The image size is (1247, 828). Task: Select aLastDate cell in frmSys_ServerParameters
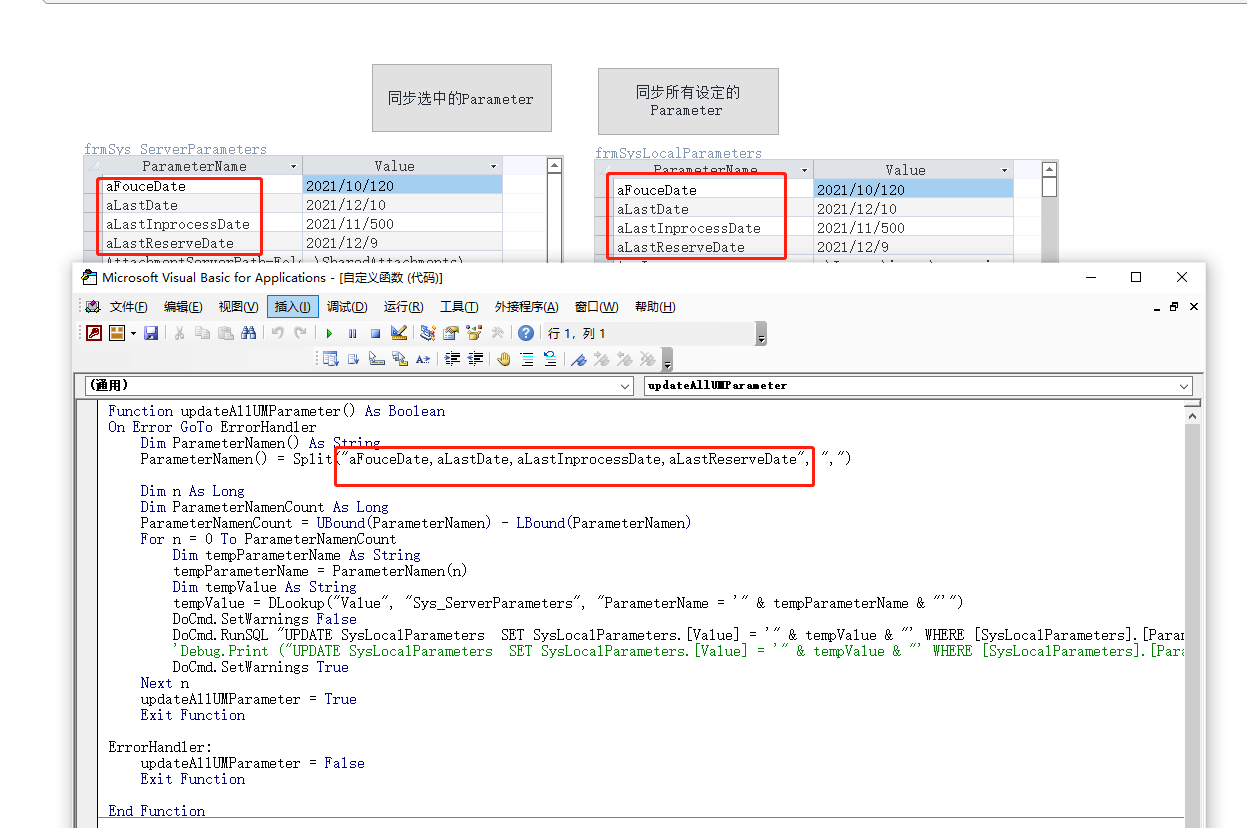(202, 205)
